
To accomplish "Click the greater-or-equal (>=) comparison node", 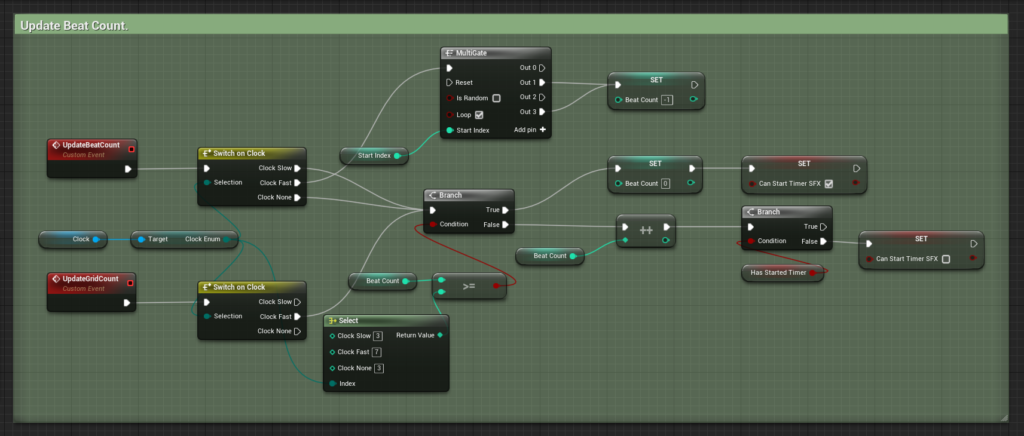I will click(468, 285).
